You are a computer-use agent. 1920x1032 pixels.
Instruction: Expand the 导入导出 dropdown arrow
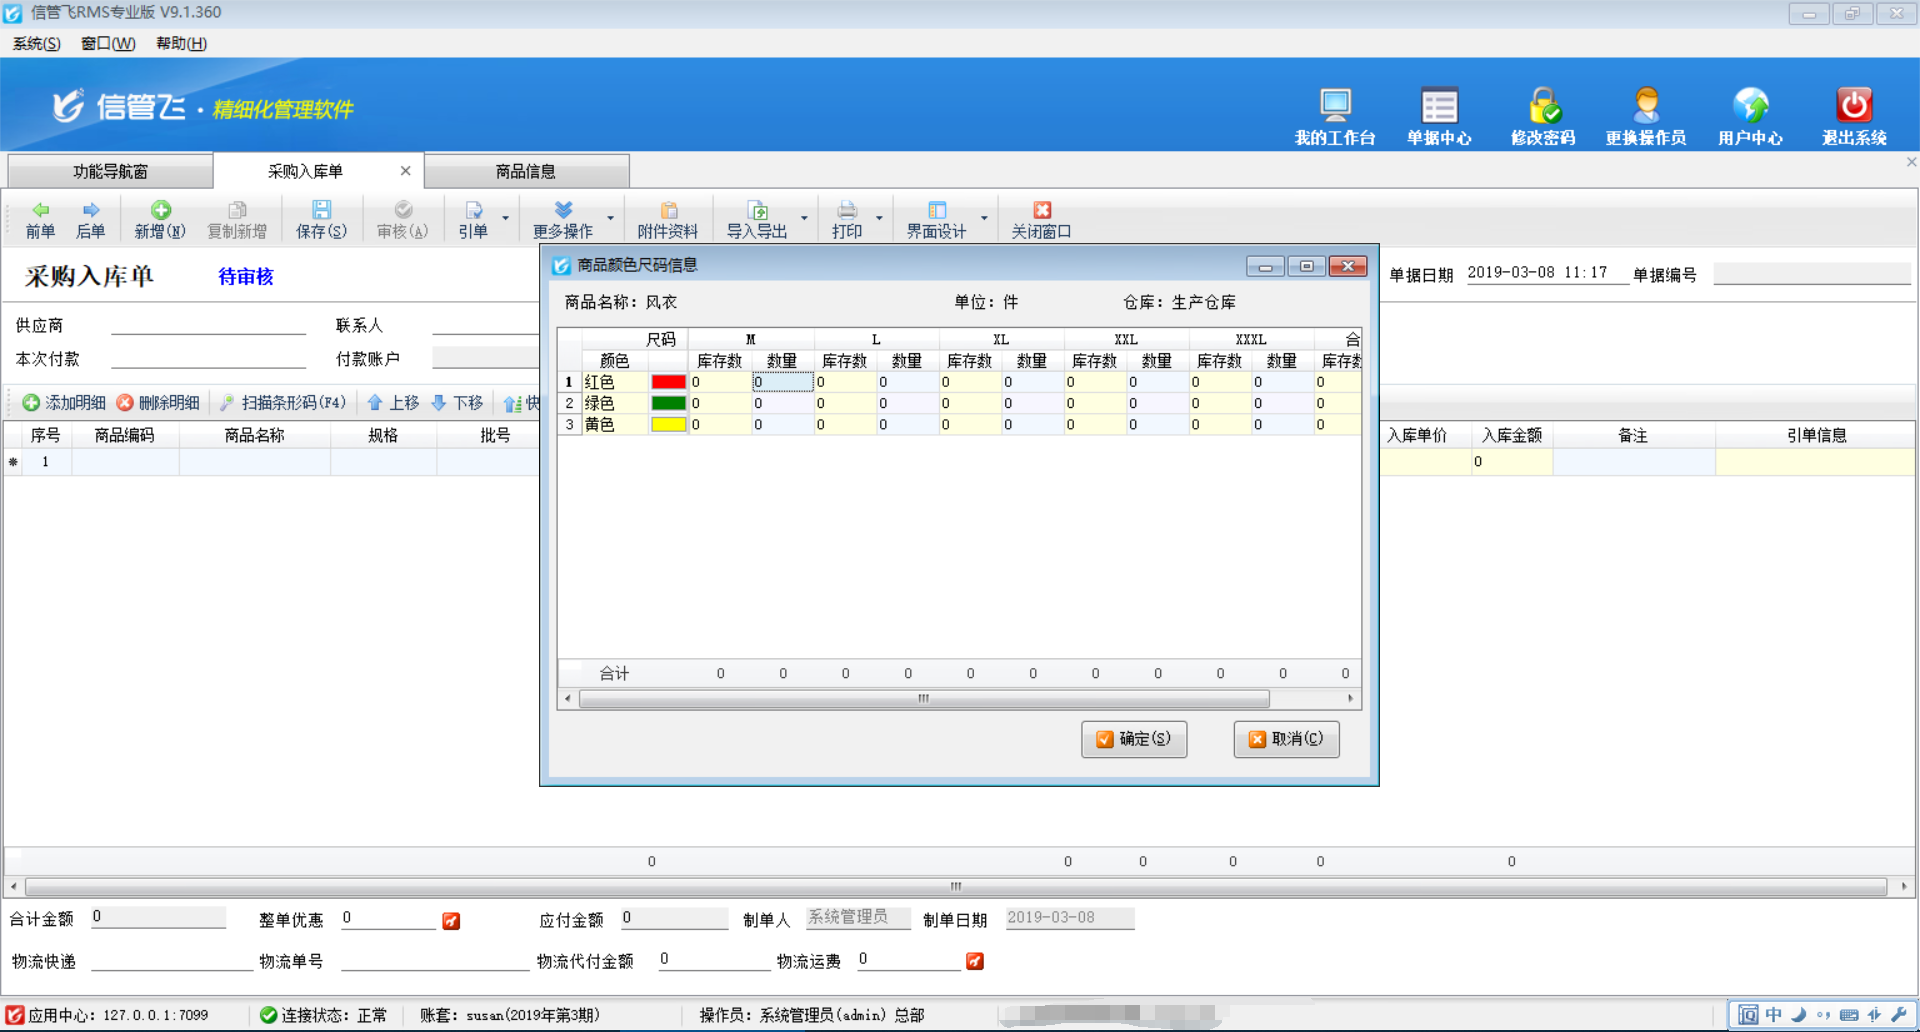(x=804, y=218)
